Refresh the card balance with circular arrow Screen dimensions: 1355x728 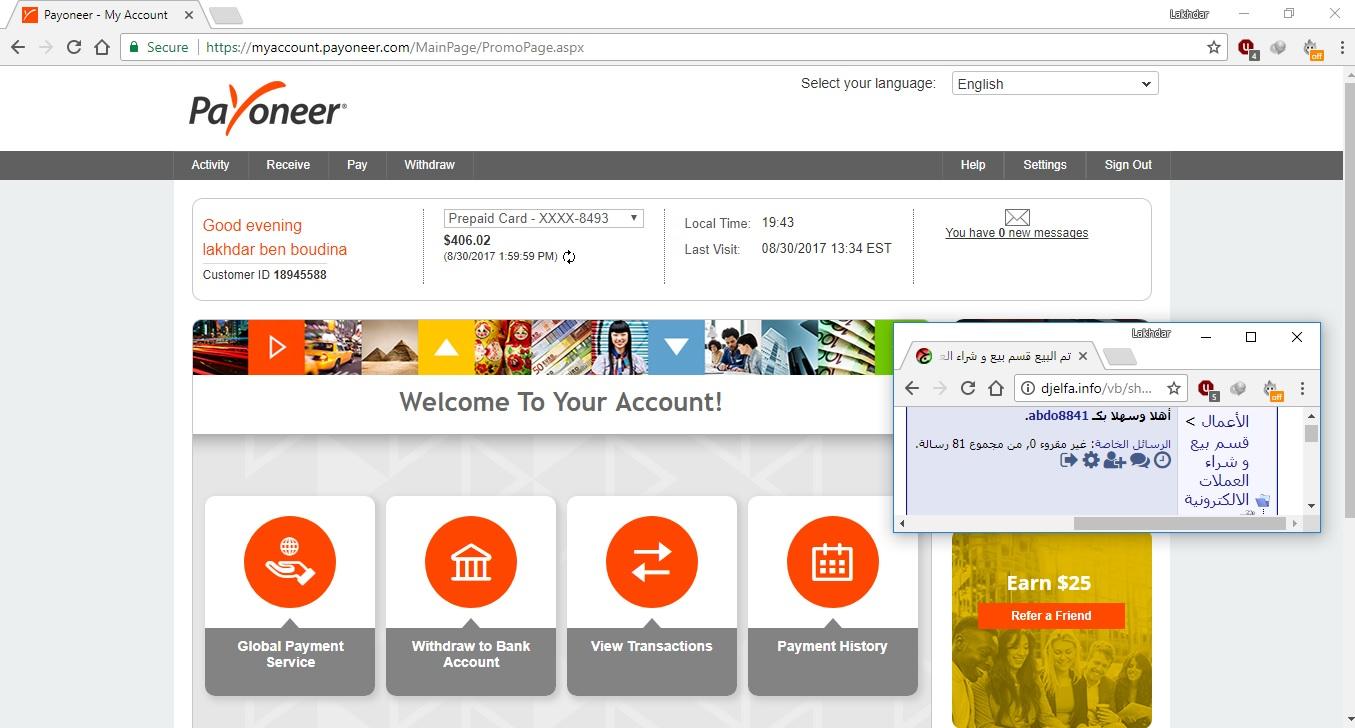point(569,257)
